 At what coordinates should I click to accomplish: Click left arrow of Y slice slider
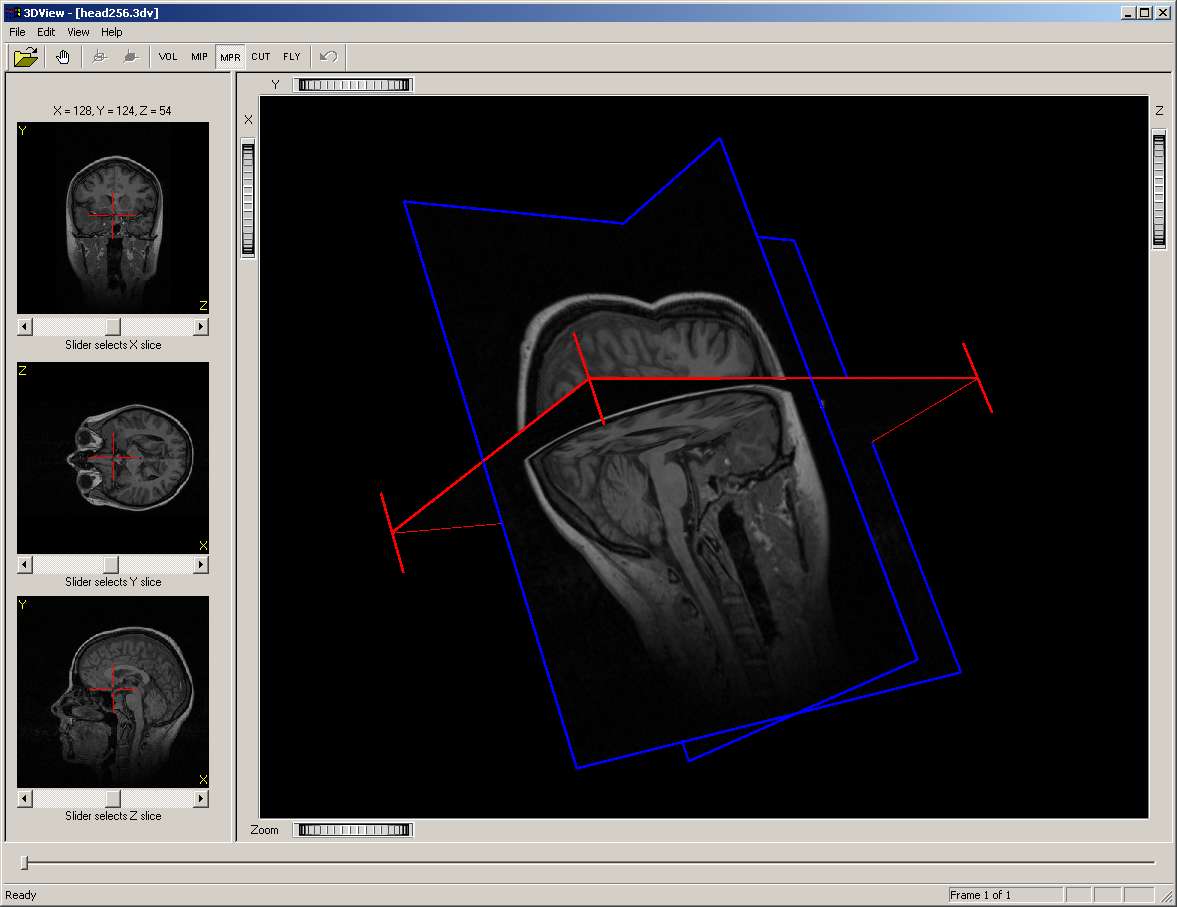coord(25,565)
